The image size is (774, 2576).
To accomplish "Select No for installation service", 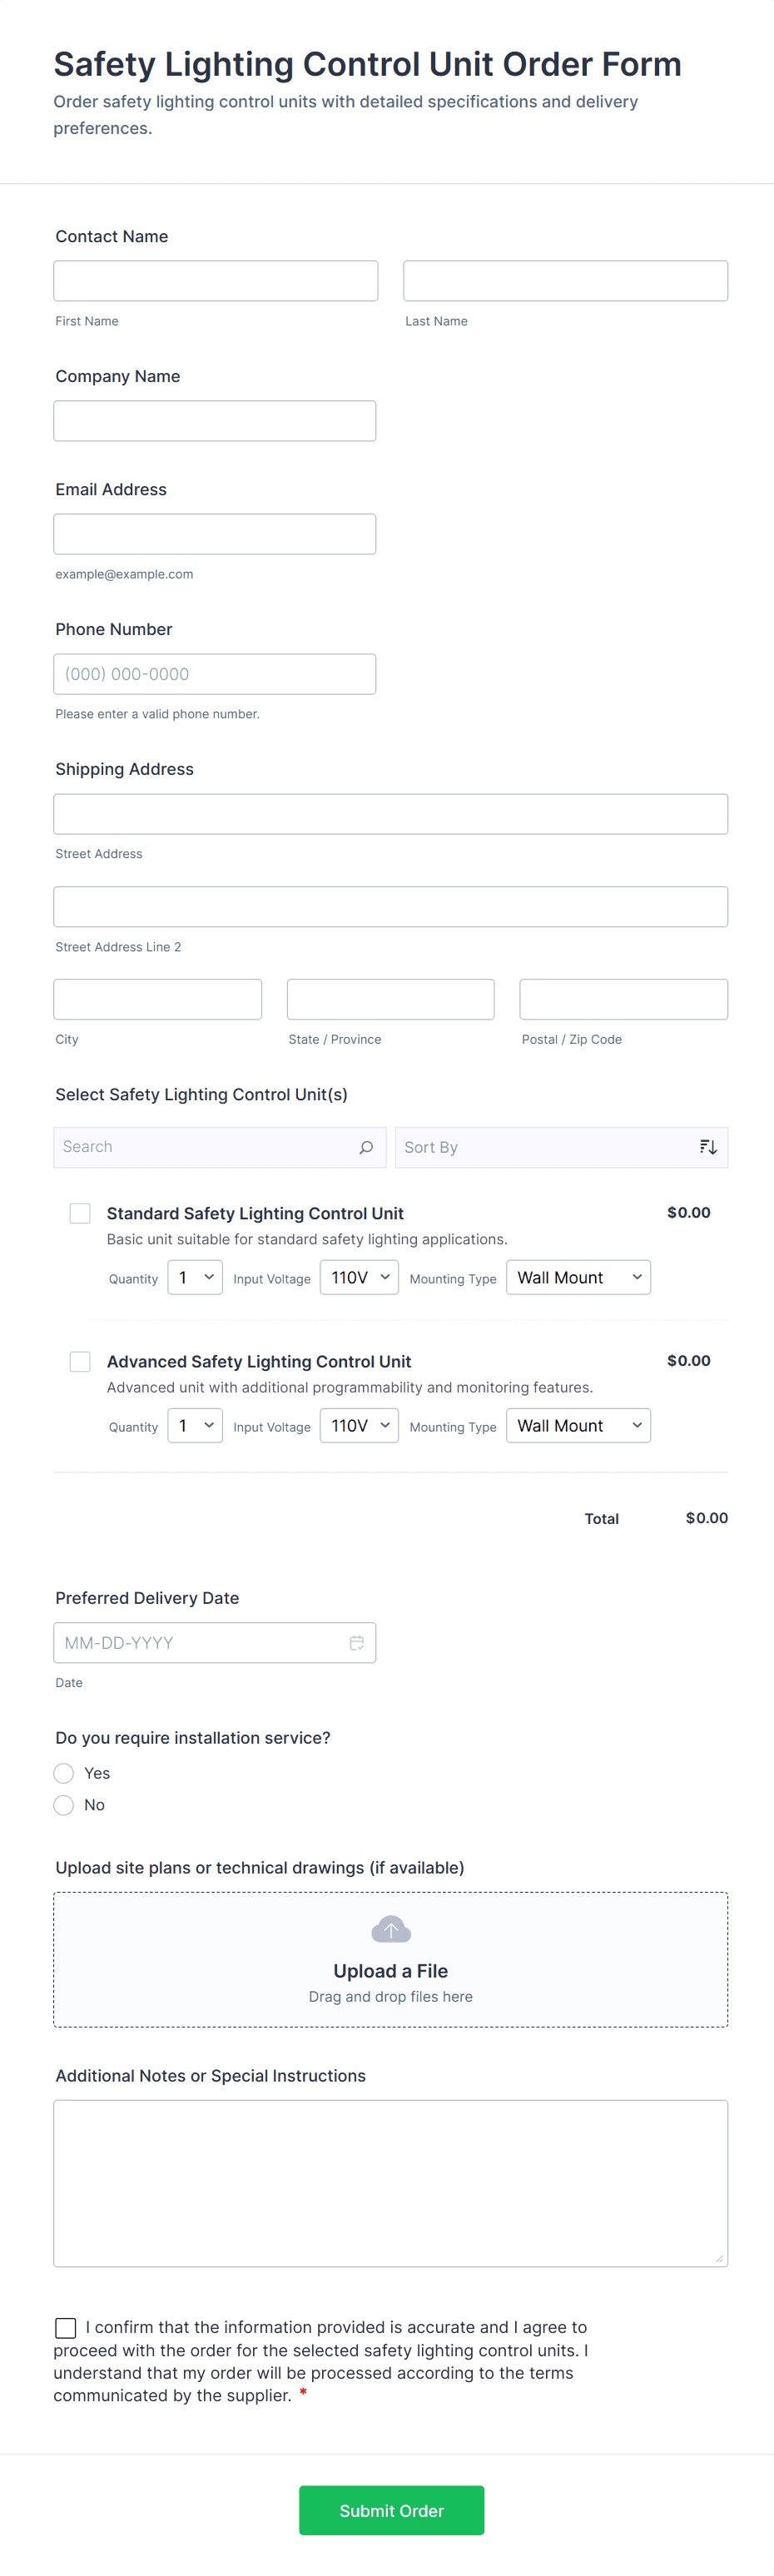I will (x=64, y=1805).
